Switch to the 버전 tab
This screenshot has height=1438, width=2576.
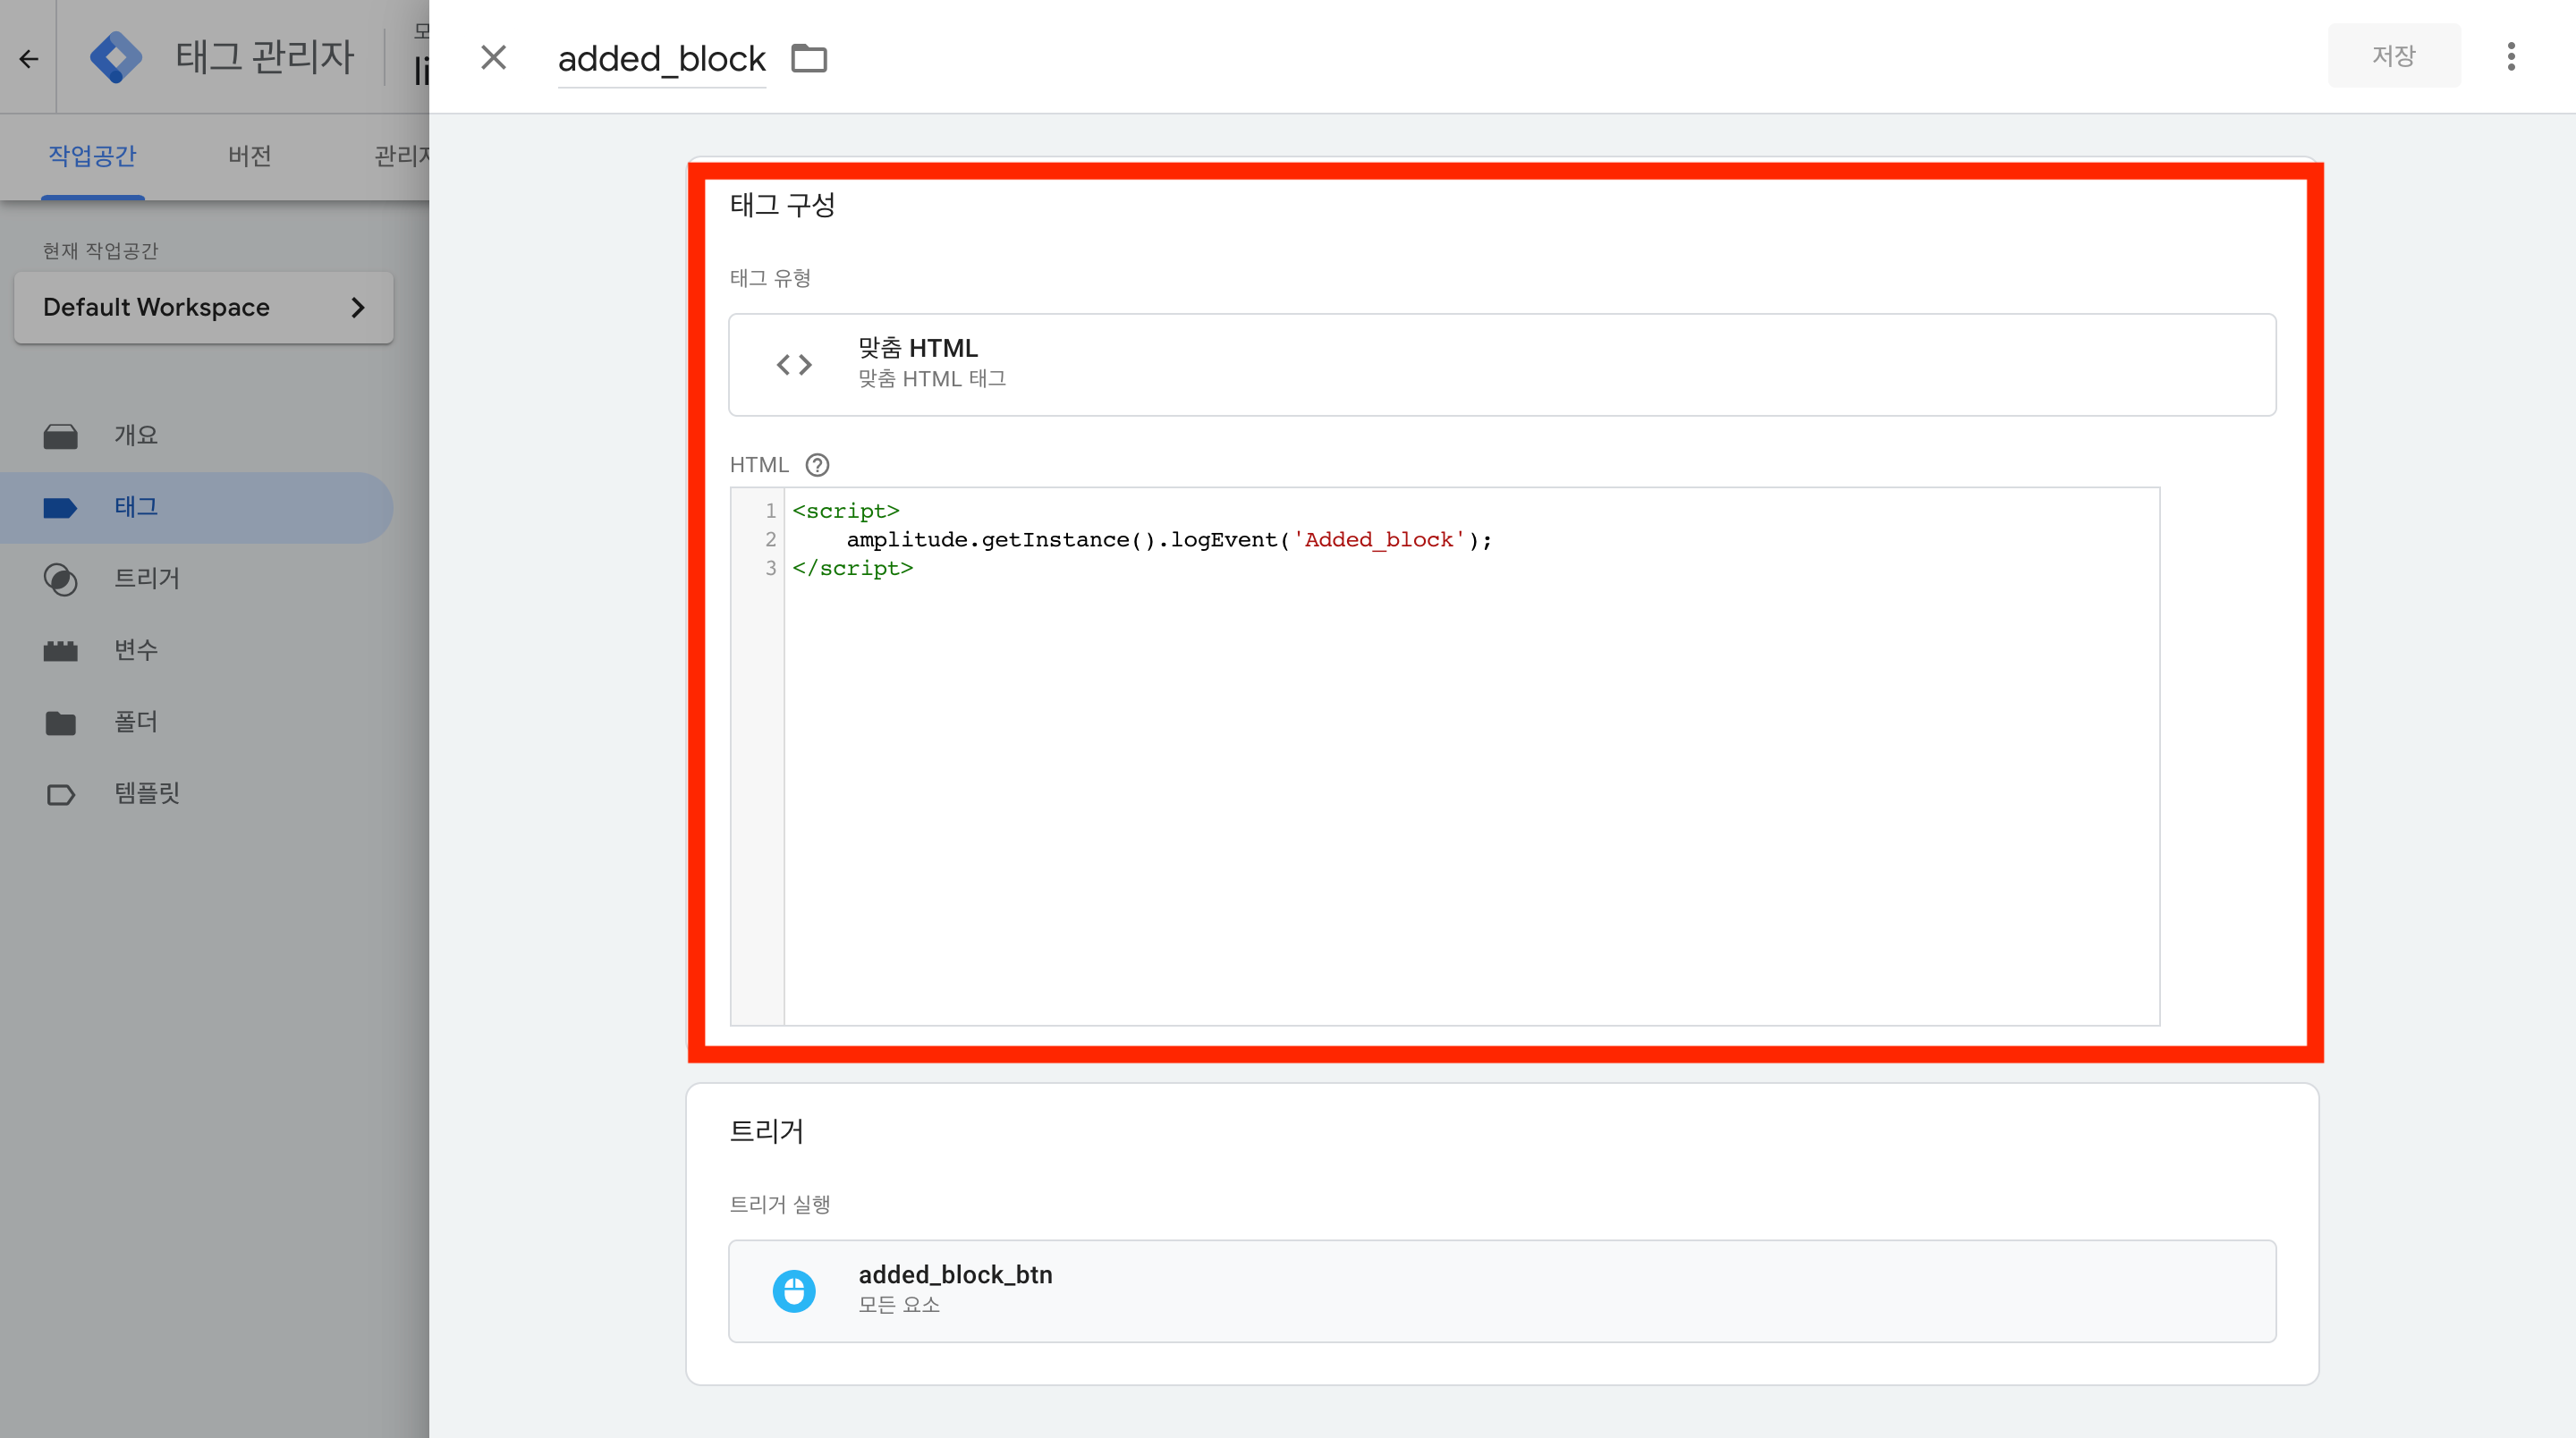(249, 156)
